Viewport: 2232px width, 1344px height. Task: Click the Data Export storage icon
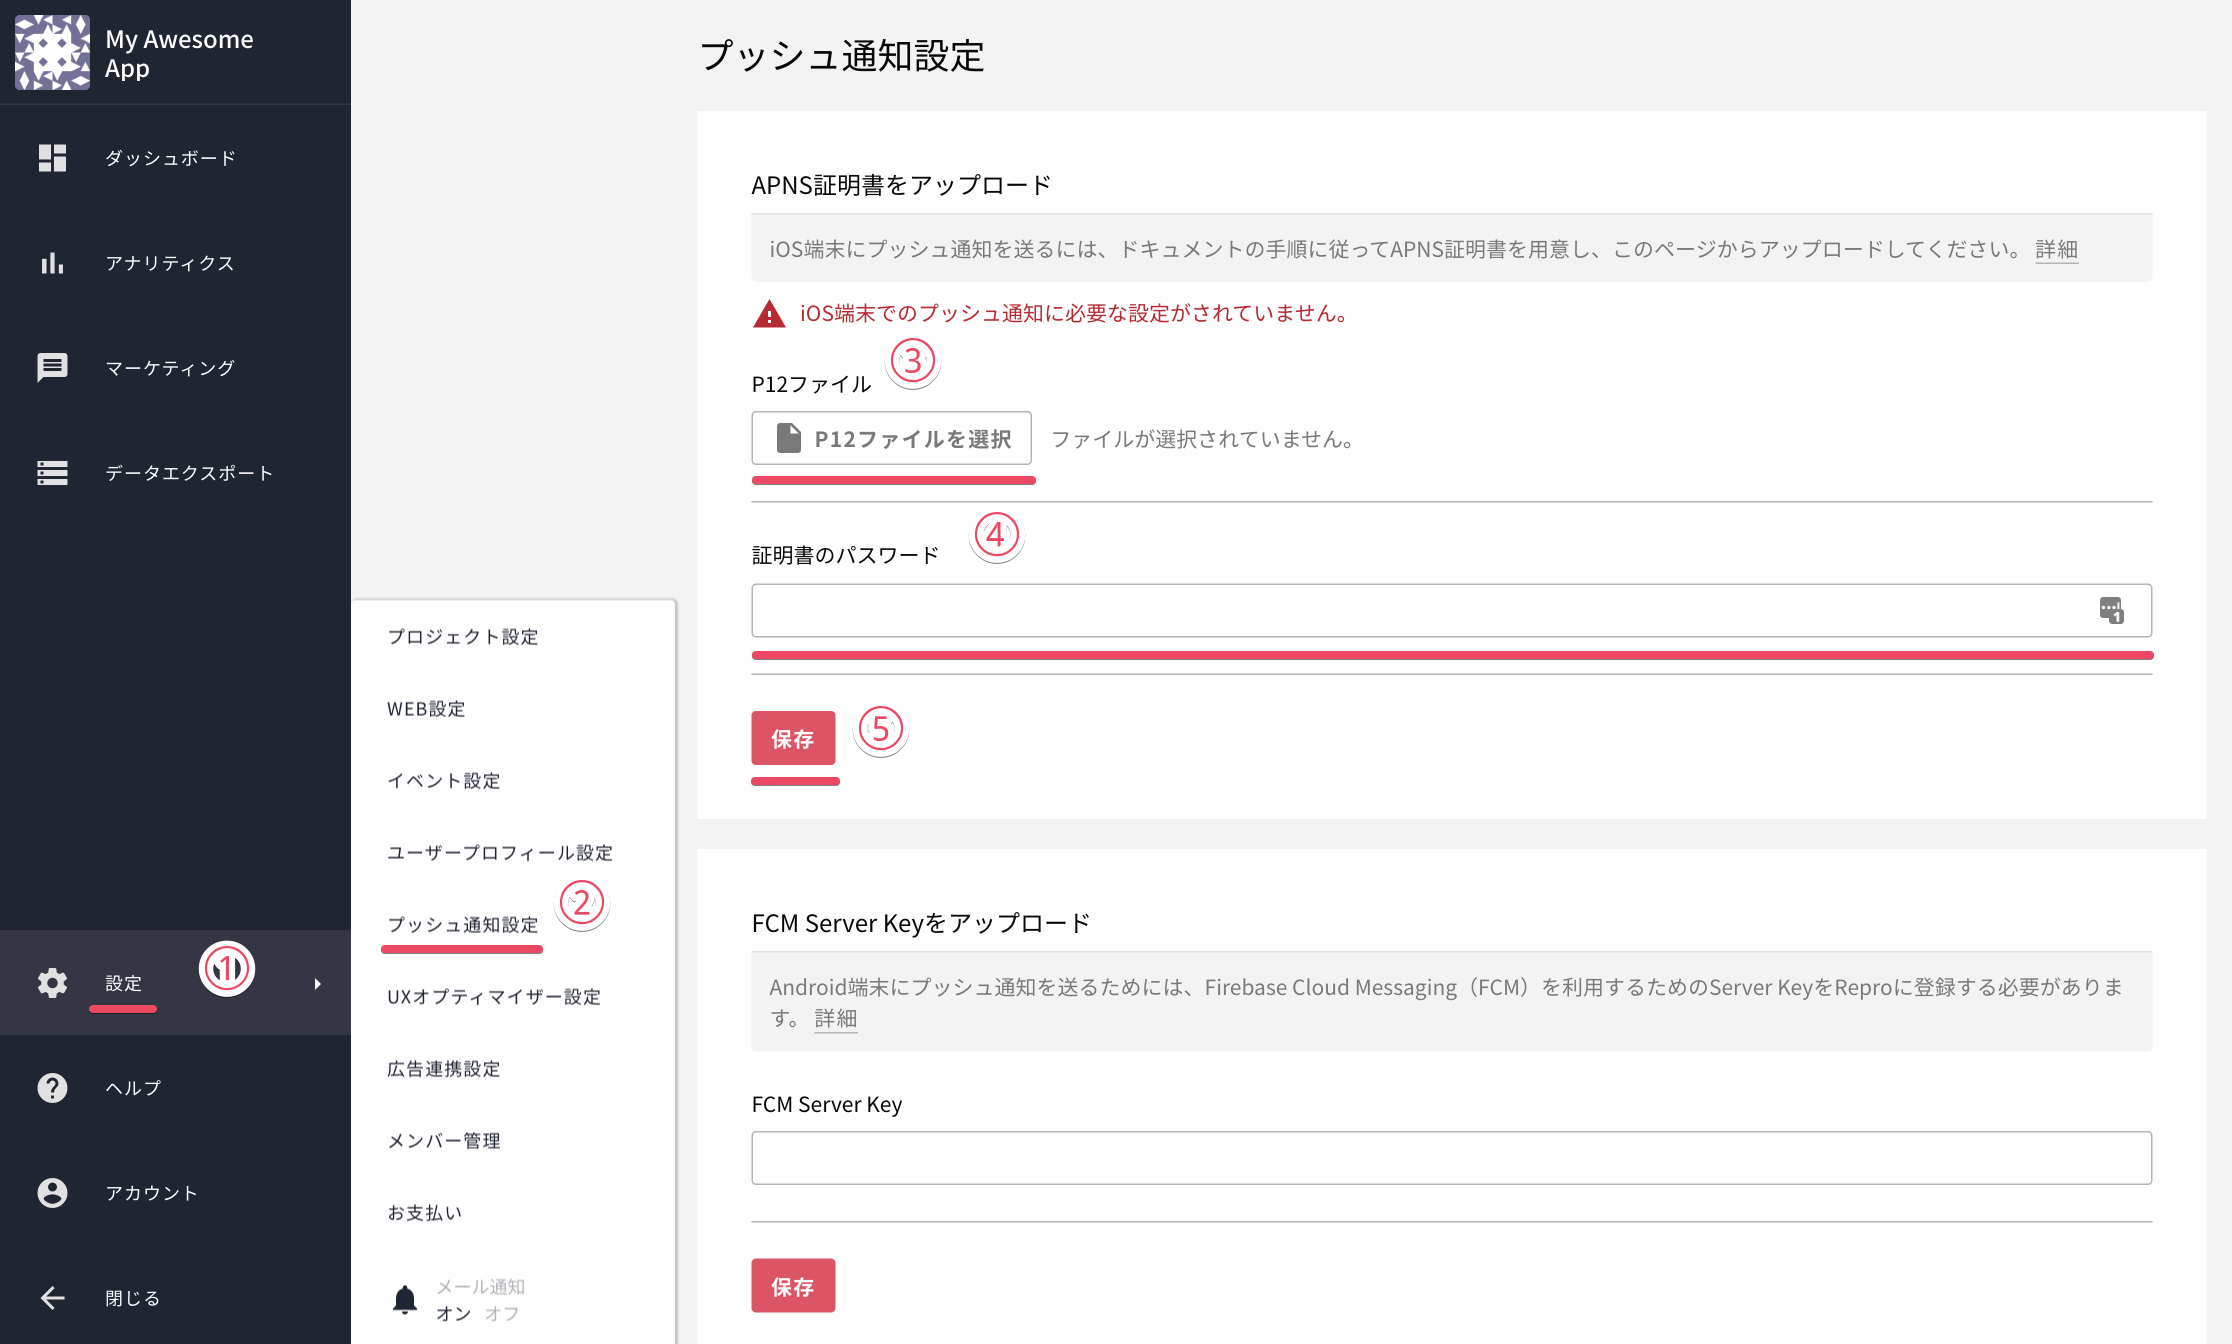pos(52,473)
